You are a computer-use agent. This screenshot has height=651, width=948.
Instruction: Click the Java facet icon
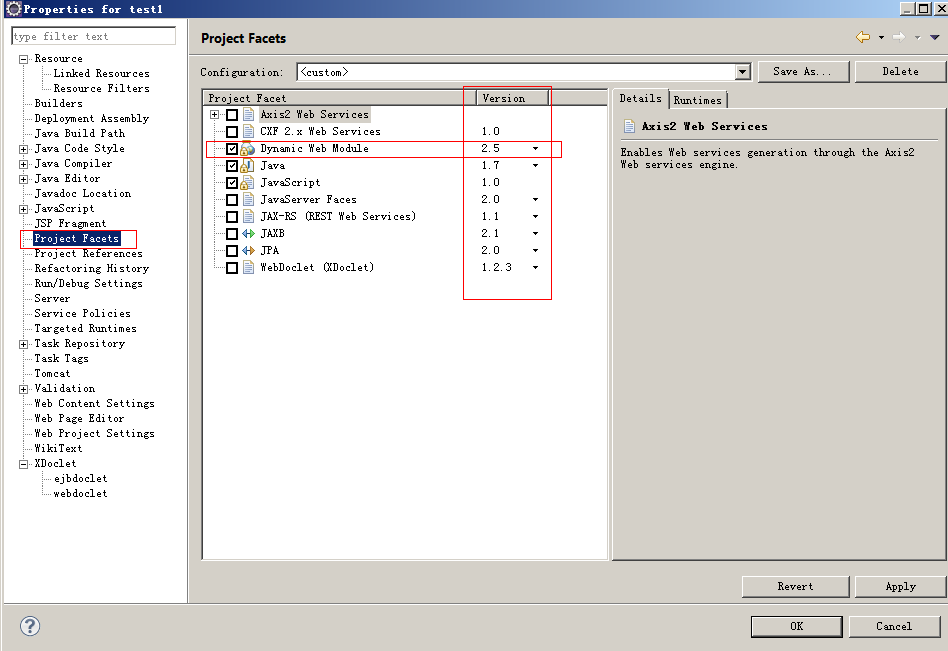248,166
